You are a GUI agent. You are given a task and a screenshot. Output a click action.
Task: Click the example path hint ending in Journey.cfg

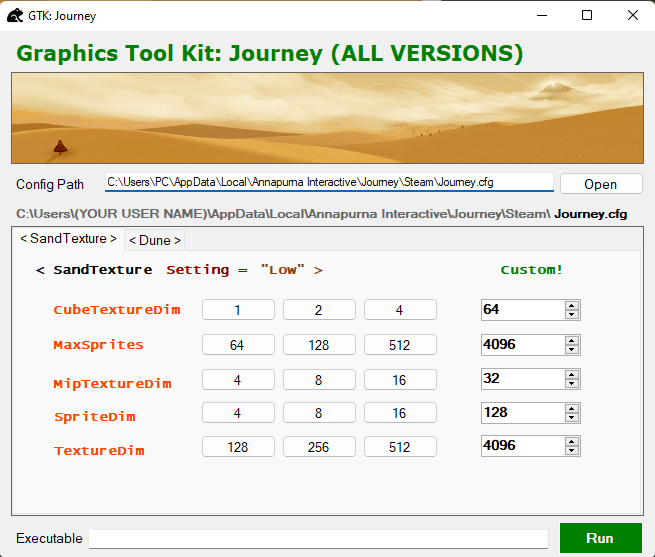coord(321,214)
